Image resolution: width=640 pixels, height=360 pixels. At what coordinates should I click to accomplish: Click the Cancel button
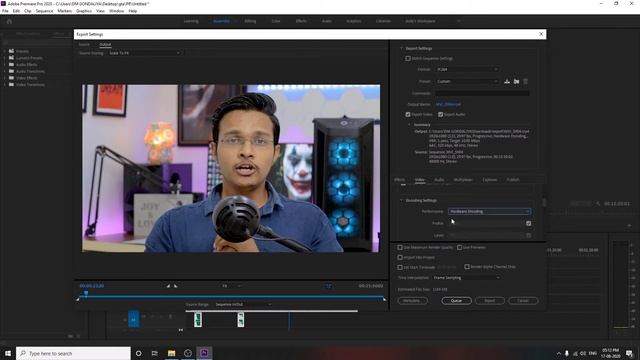click(523, 301)
